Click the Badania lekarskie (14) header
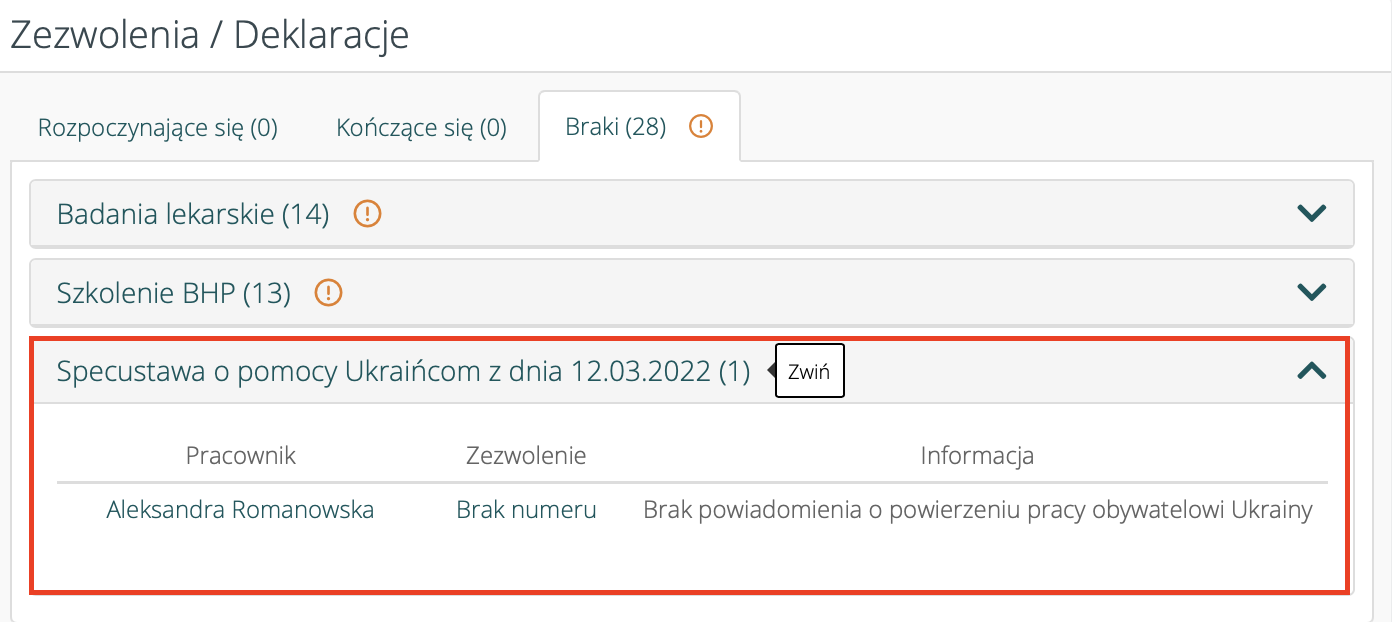Image resolution: width=1392 pixels, height=622 pixels. coord(193,214)
